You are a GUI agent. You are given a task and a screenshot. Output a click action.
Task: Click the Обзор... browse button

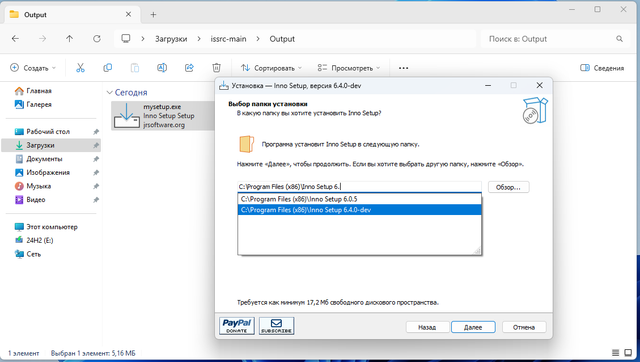point(509,187)
